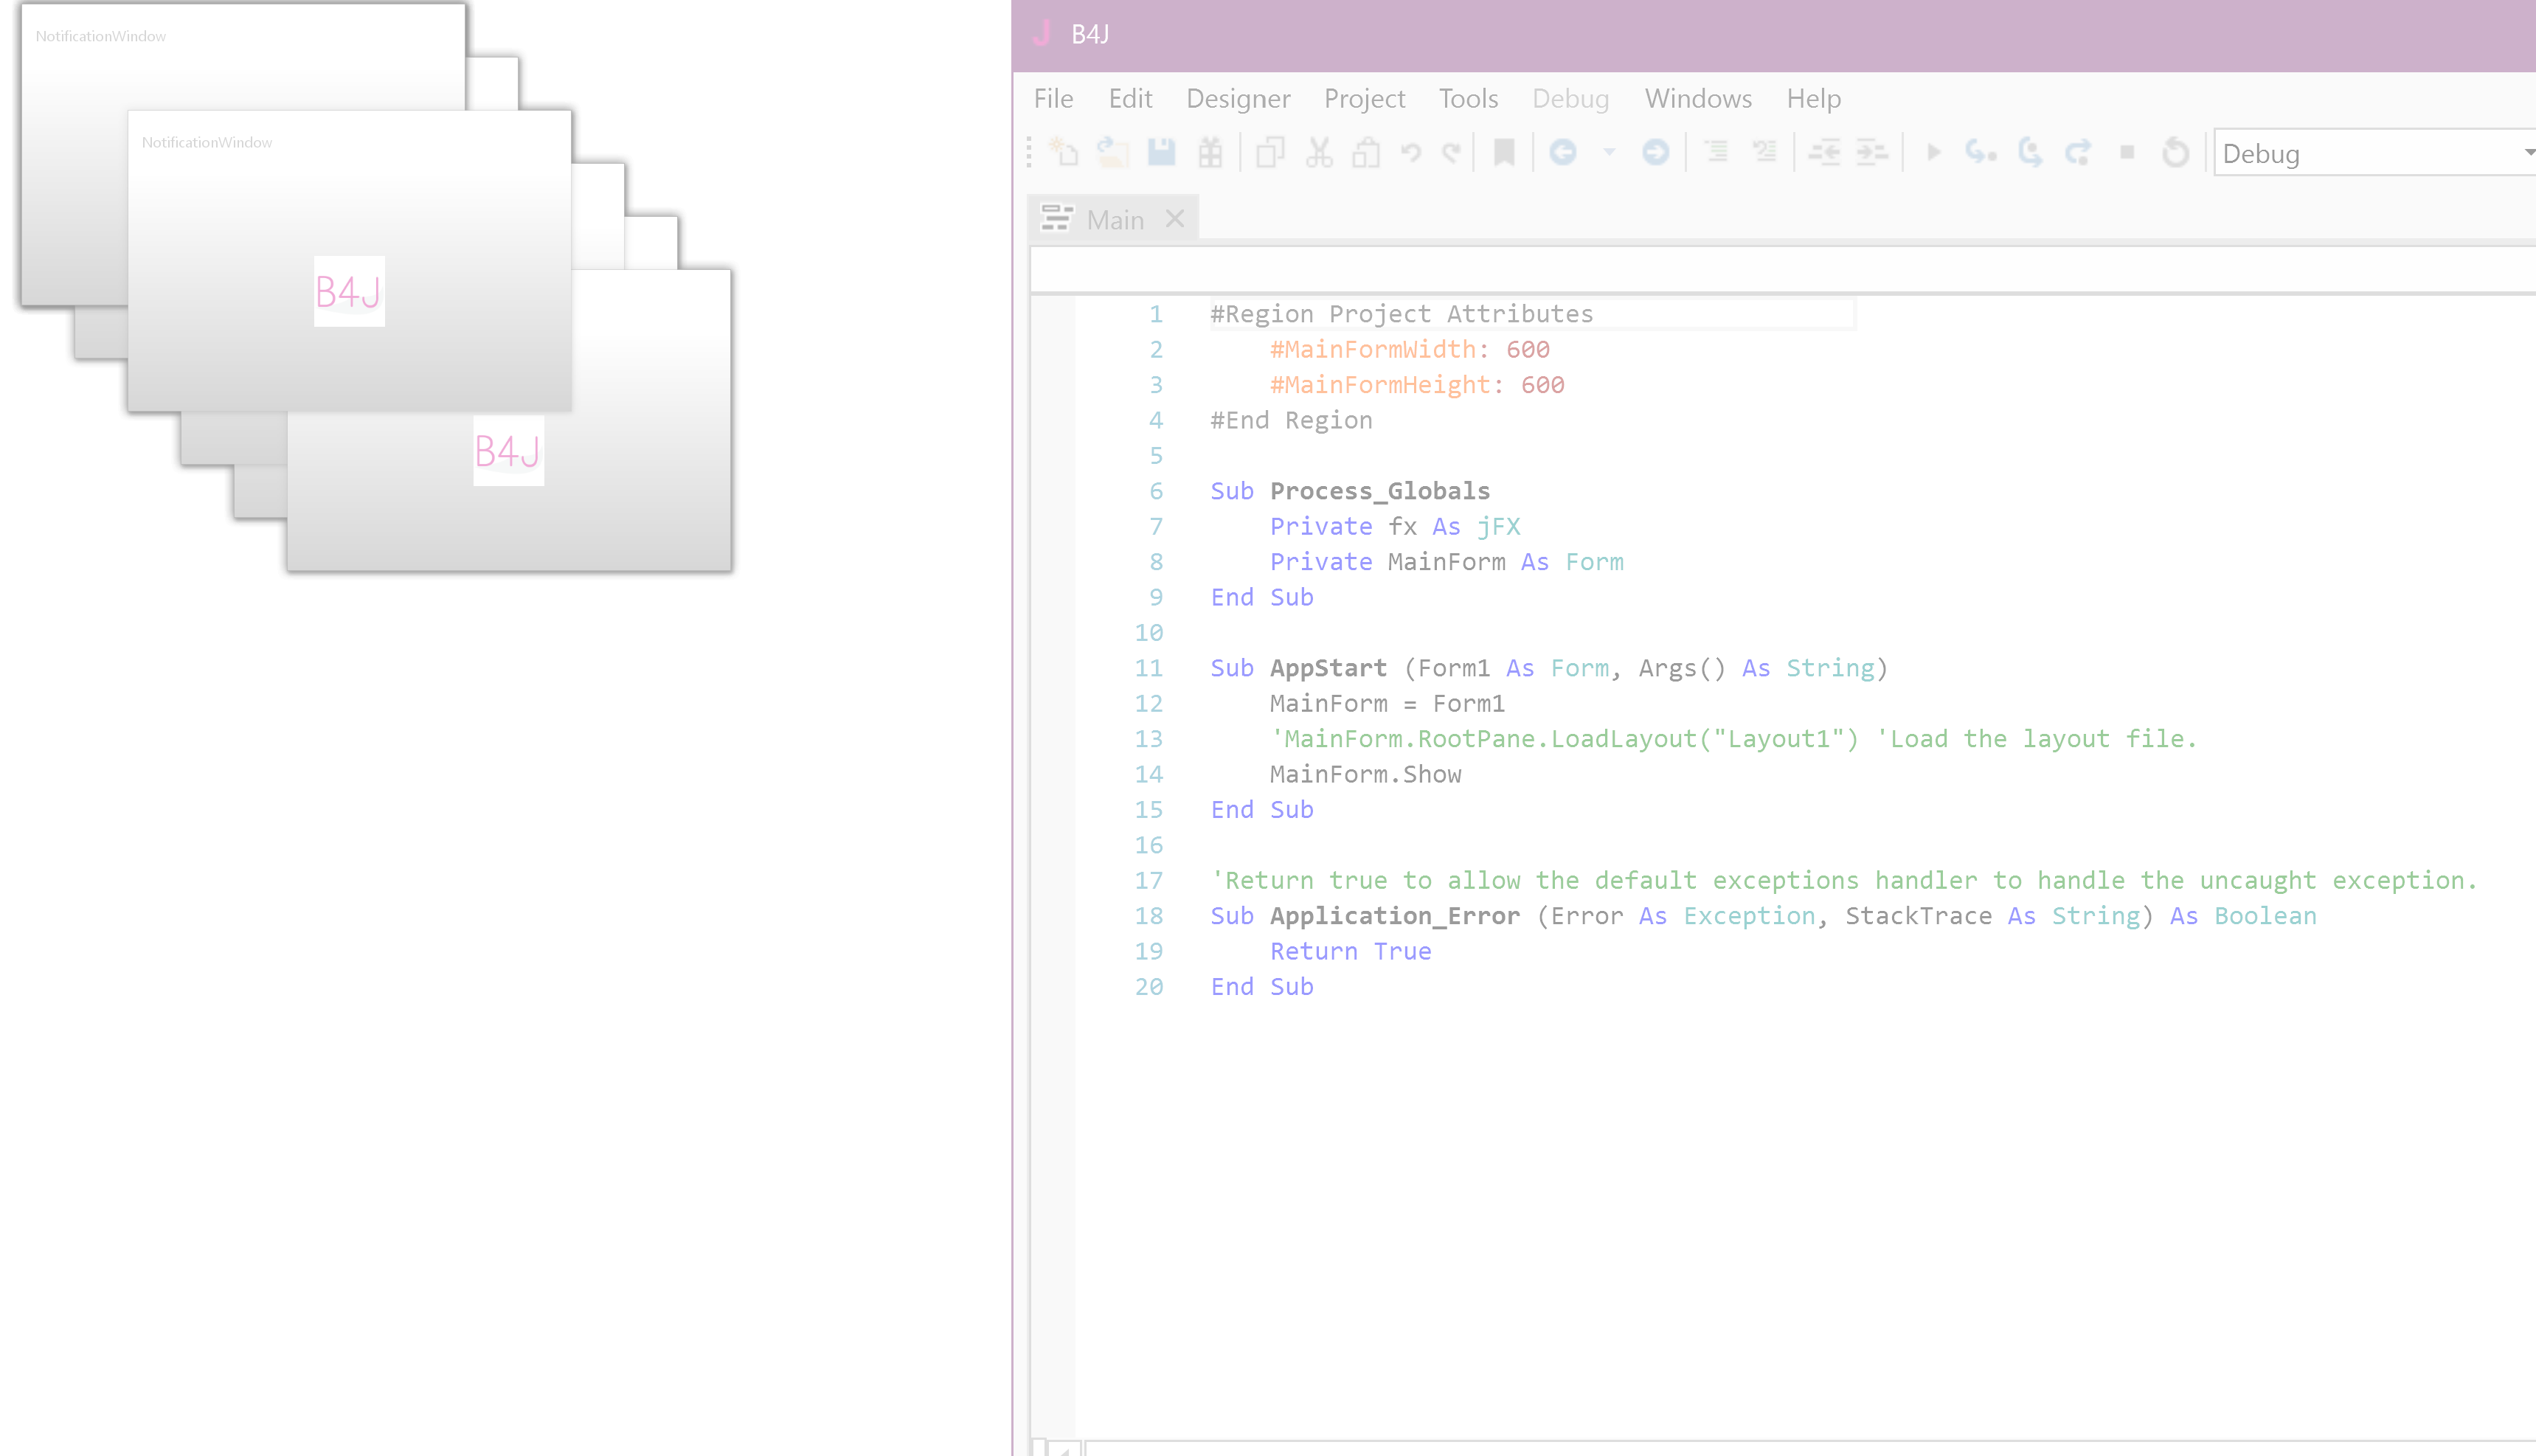Click the Main module tab
2536x1456 pixels.
pos(1114,220)
